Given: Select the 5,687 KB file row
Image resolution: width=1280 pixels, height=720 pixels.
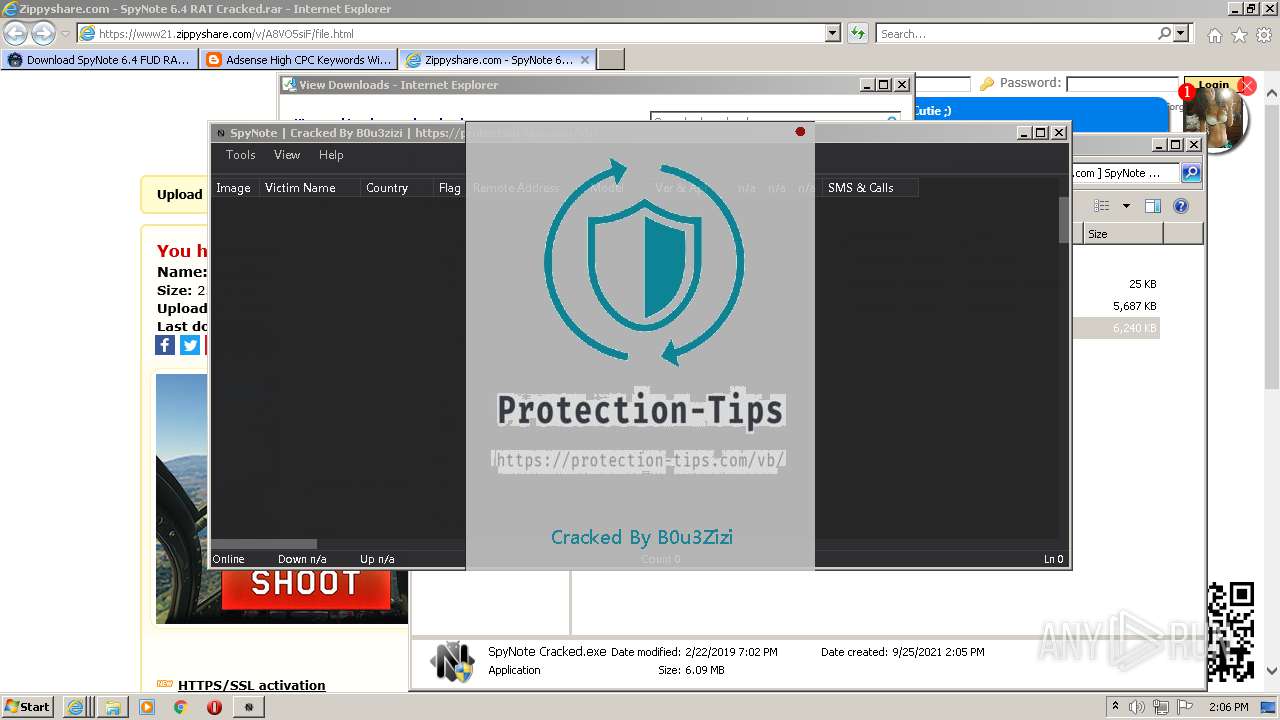Looking at the screenshot, I should pos(1116,306).
